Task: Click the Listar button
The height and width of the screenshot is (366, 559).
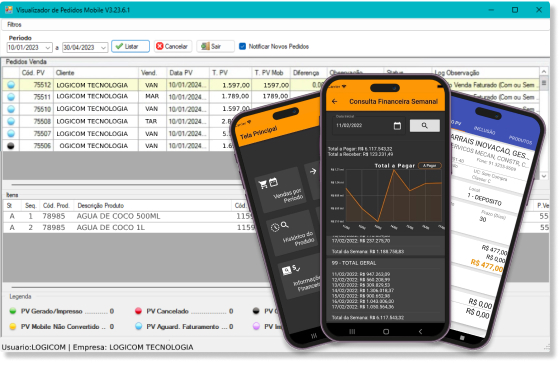Action: click(x=130, y=46)
